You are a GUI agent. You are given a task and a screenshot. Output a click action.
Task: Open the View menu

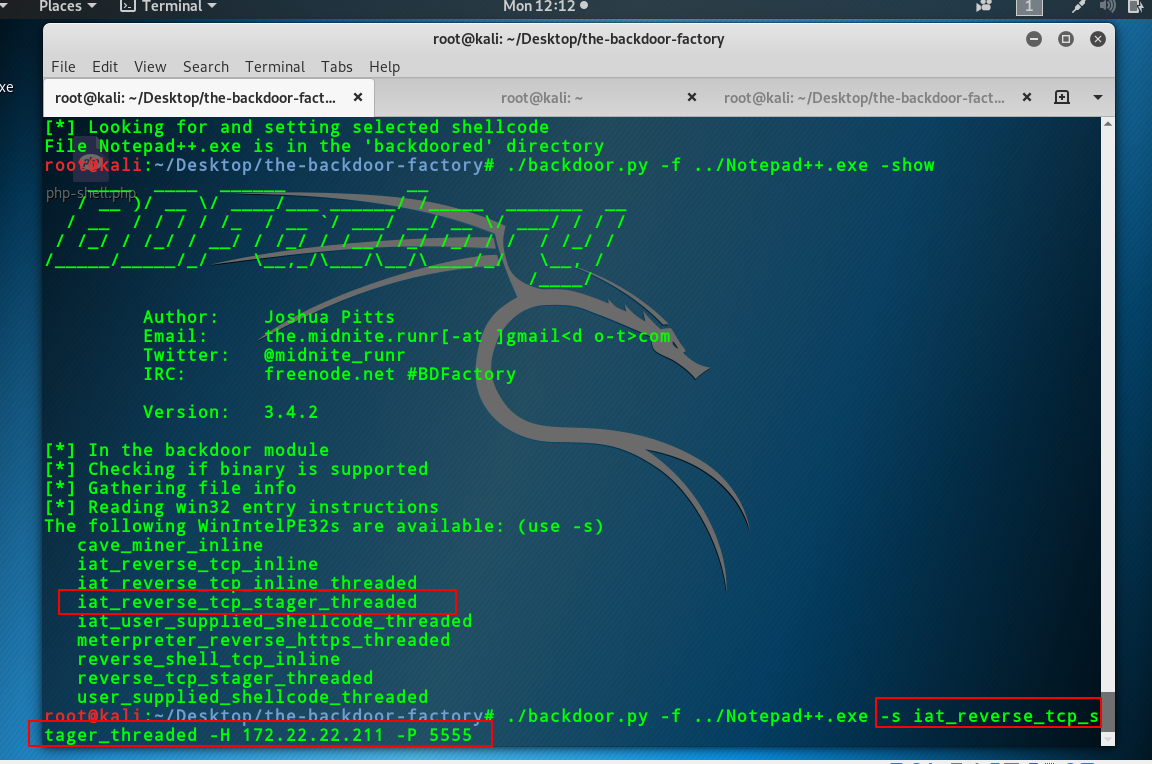[x=150, y=67]
